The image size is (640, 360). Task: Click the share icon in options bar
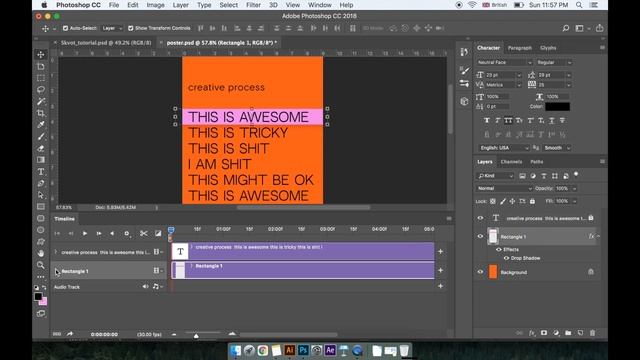click(599, 28)
